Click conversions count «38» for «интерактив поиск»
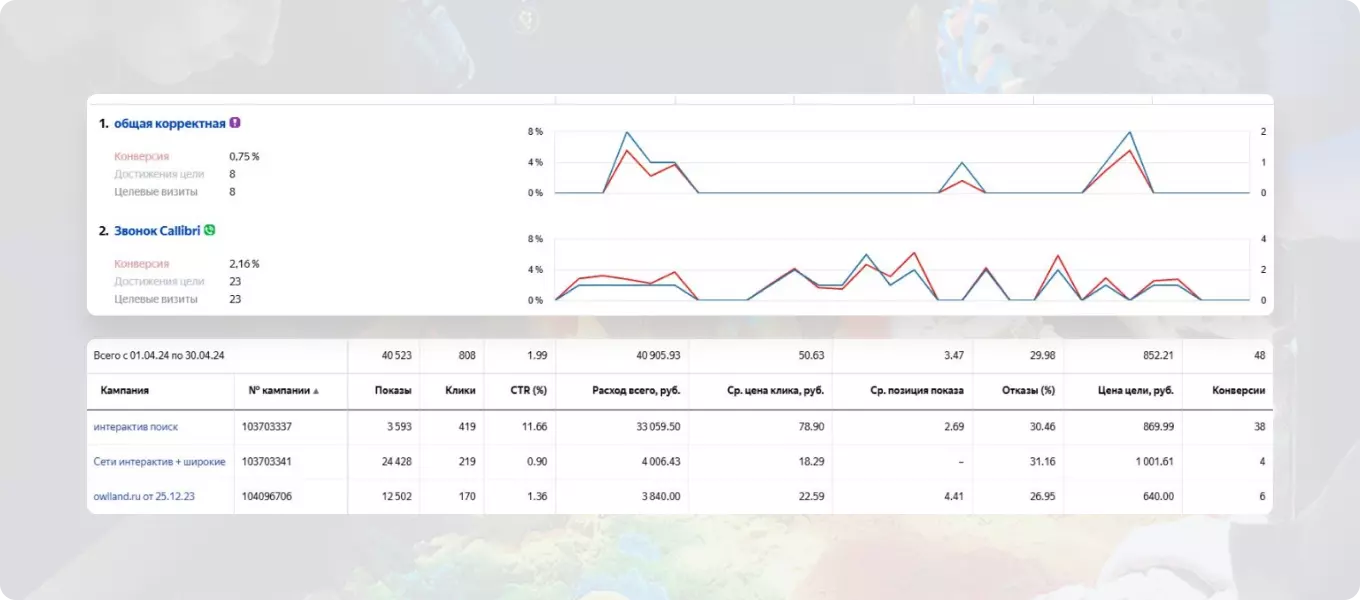 pos(1259,427)
